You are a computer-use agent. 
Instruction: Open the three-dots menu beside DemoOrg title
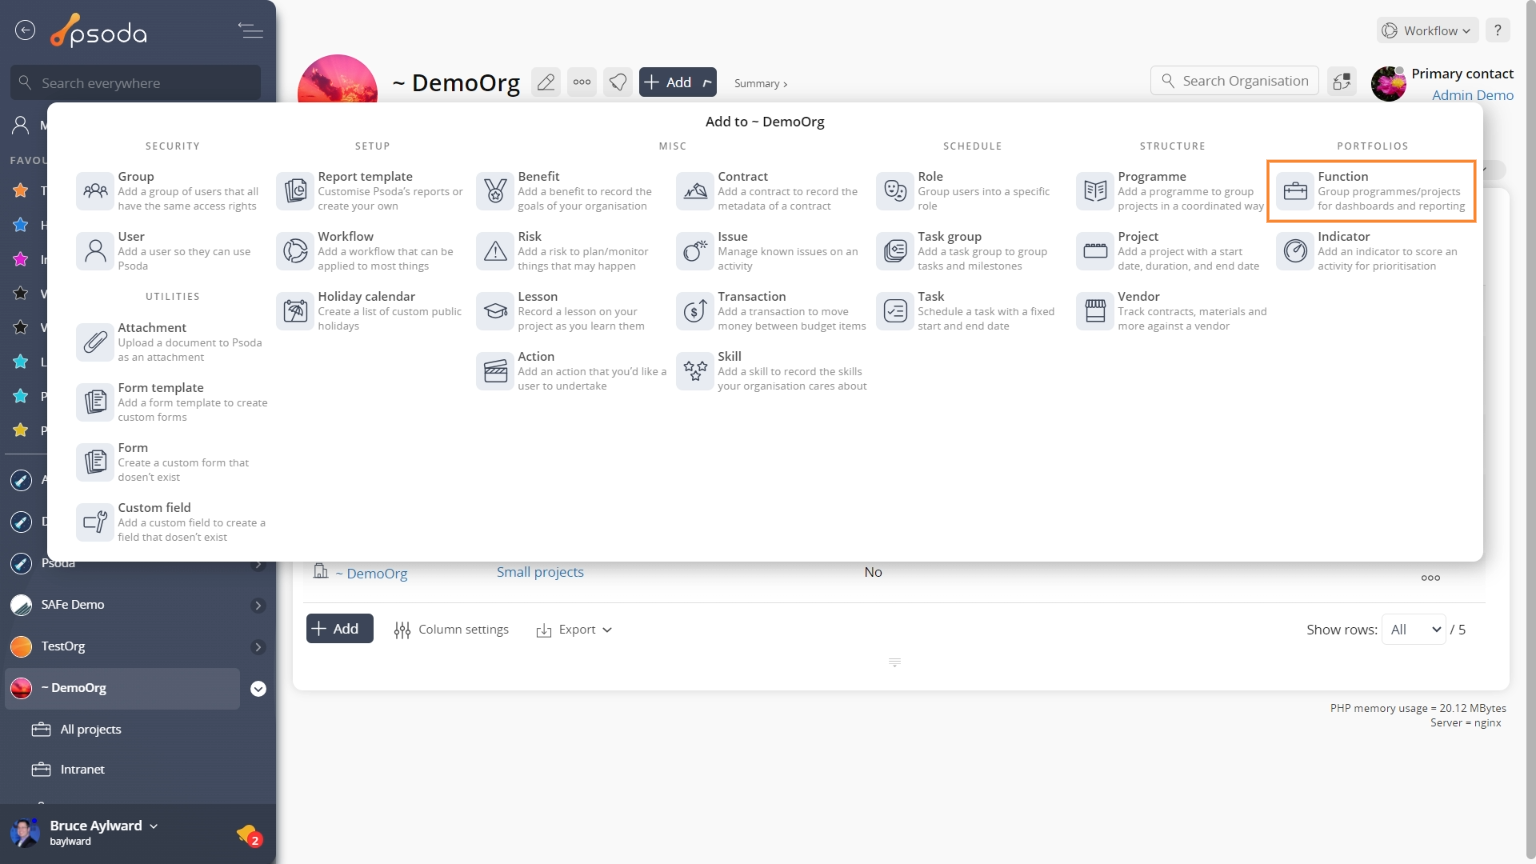[x=582, y=82]
